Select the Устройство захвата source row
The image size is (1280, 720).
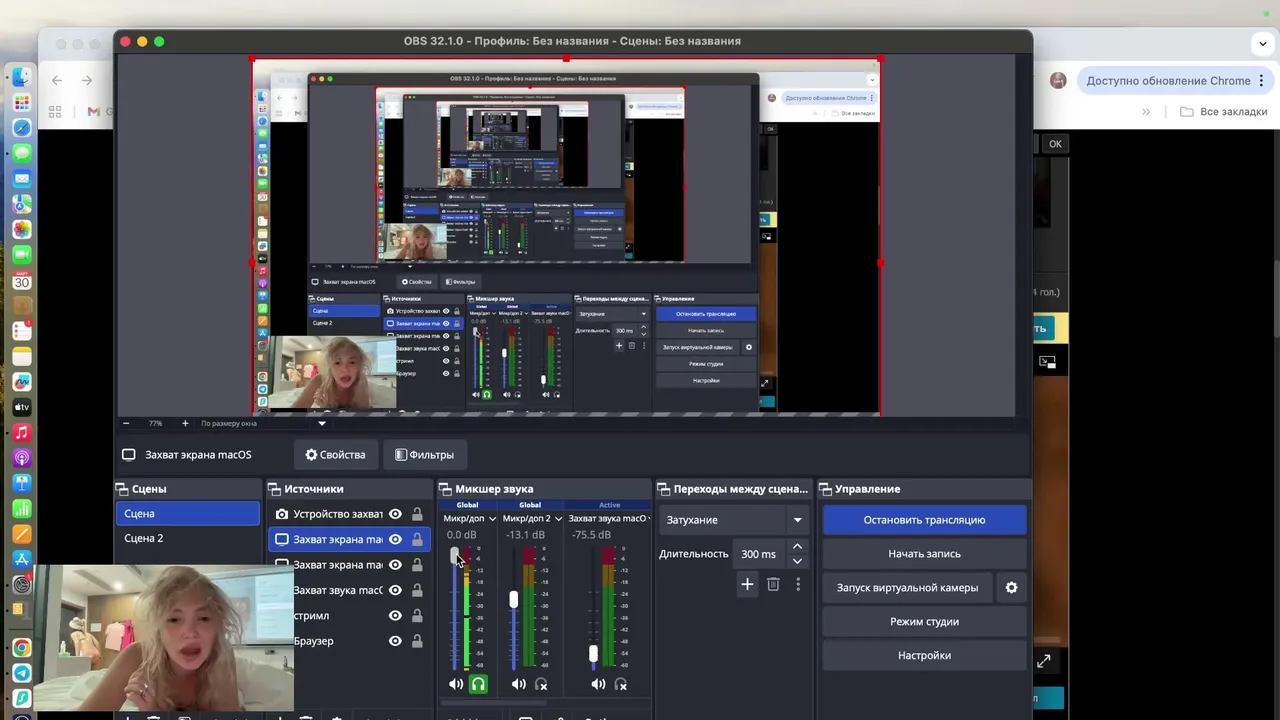pyautogui.click(x=350, y=514)
